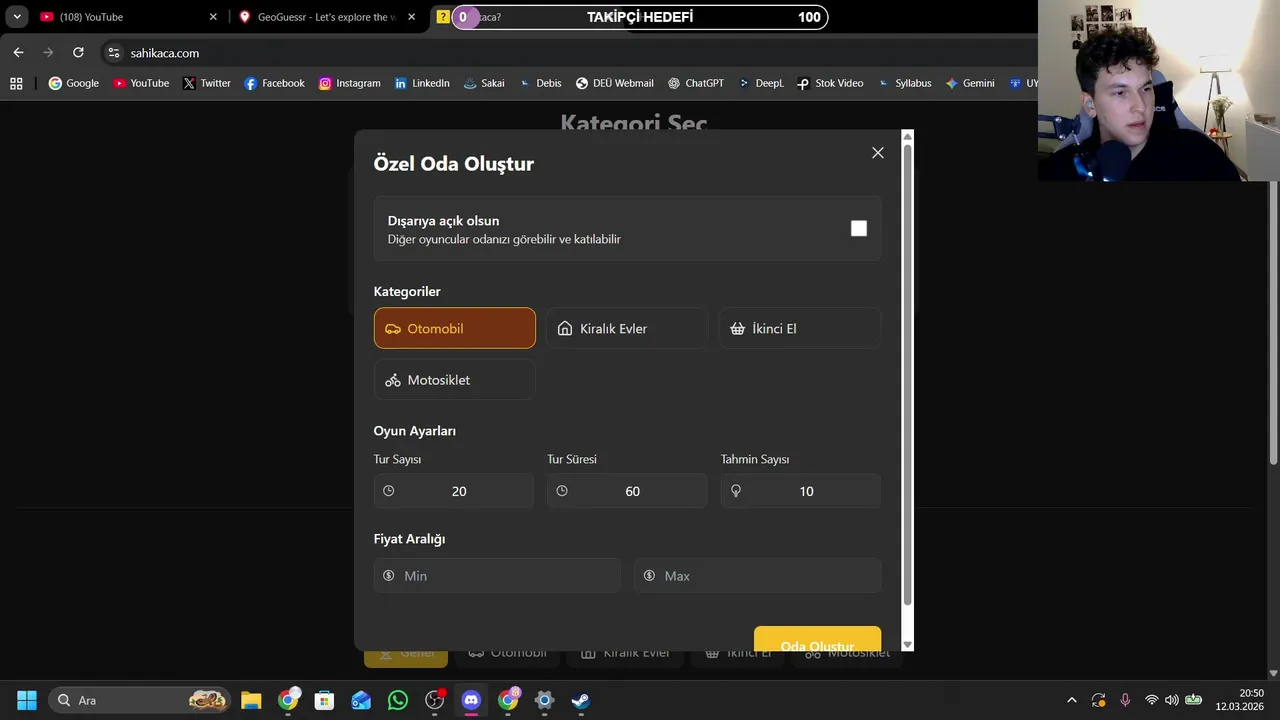Viewport: 1280px width, 720px height.
Task: Click the battery tray icon
Action: 1193,700
